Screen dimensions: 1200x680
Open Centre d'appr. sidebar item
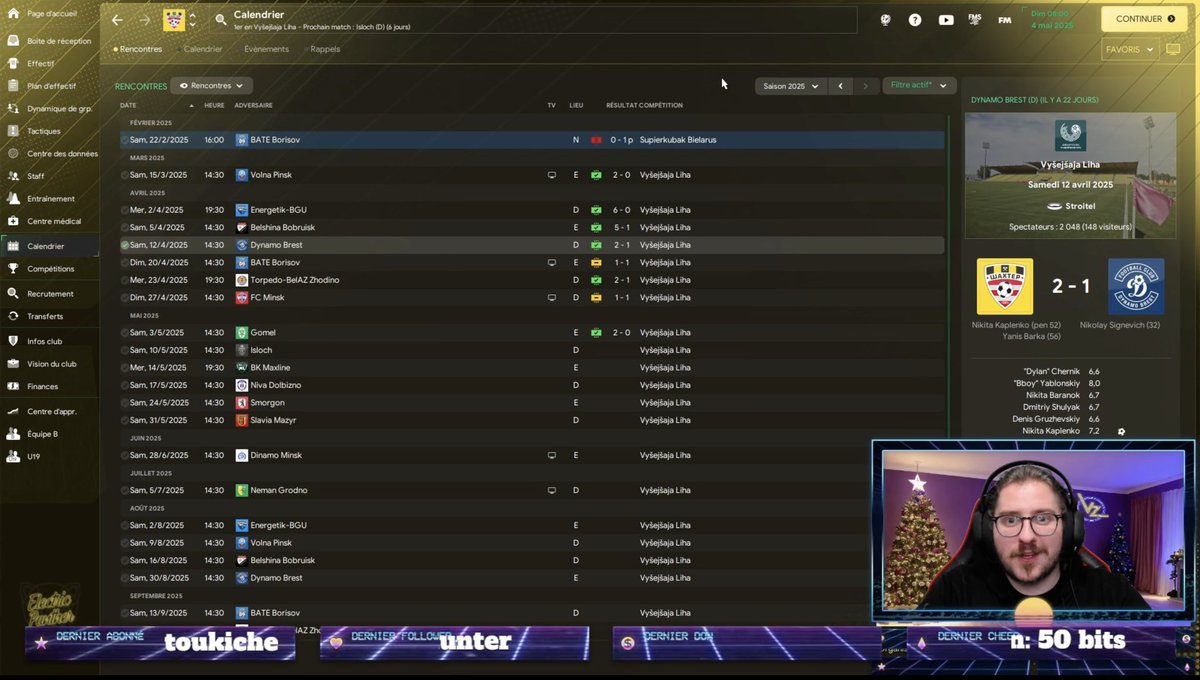50,411
